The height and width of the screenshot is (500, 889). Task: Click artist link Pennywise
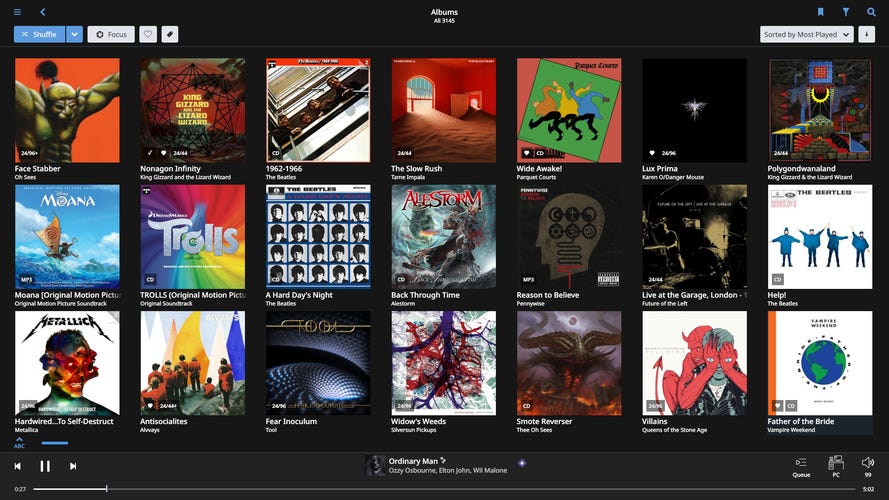coord(530,304)
